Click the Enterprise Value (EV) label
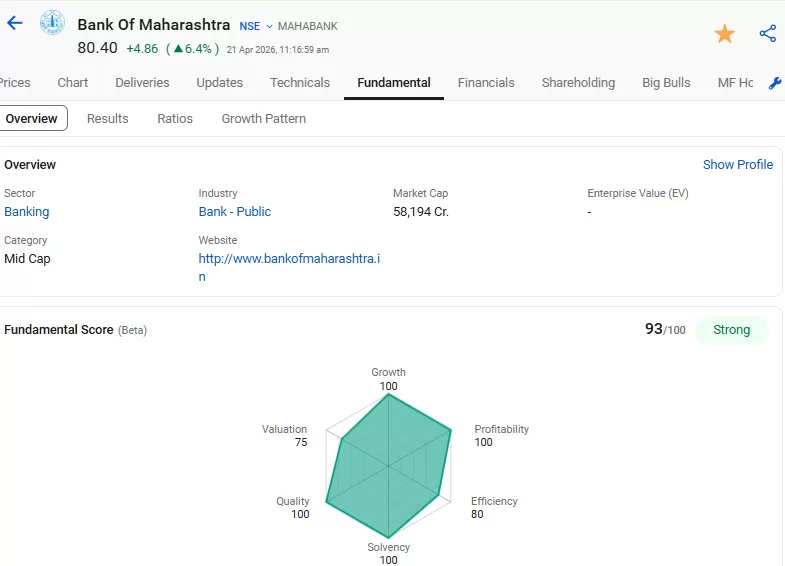Viewport: 785px width, 566px height. click(x=637, y=193)
